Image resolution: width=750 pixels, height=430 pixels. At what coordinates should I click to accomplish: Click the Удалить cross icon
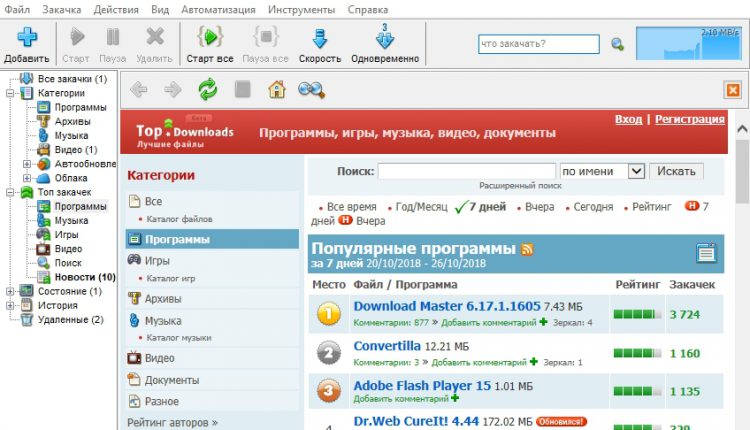[154, 36]
